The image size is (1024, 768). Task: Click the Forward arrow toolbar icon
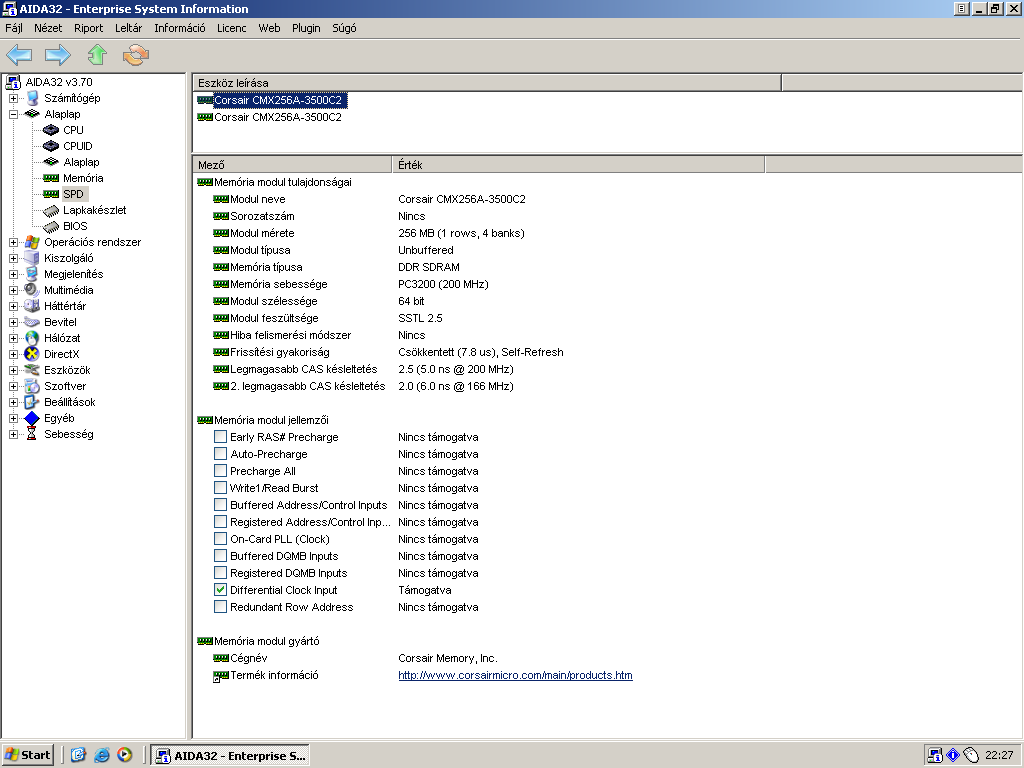(x=57, y=55)
